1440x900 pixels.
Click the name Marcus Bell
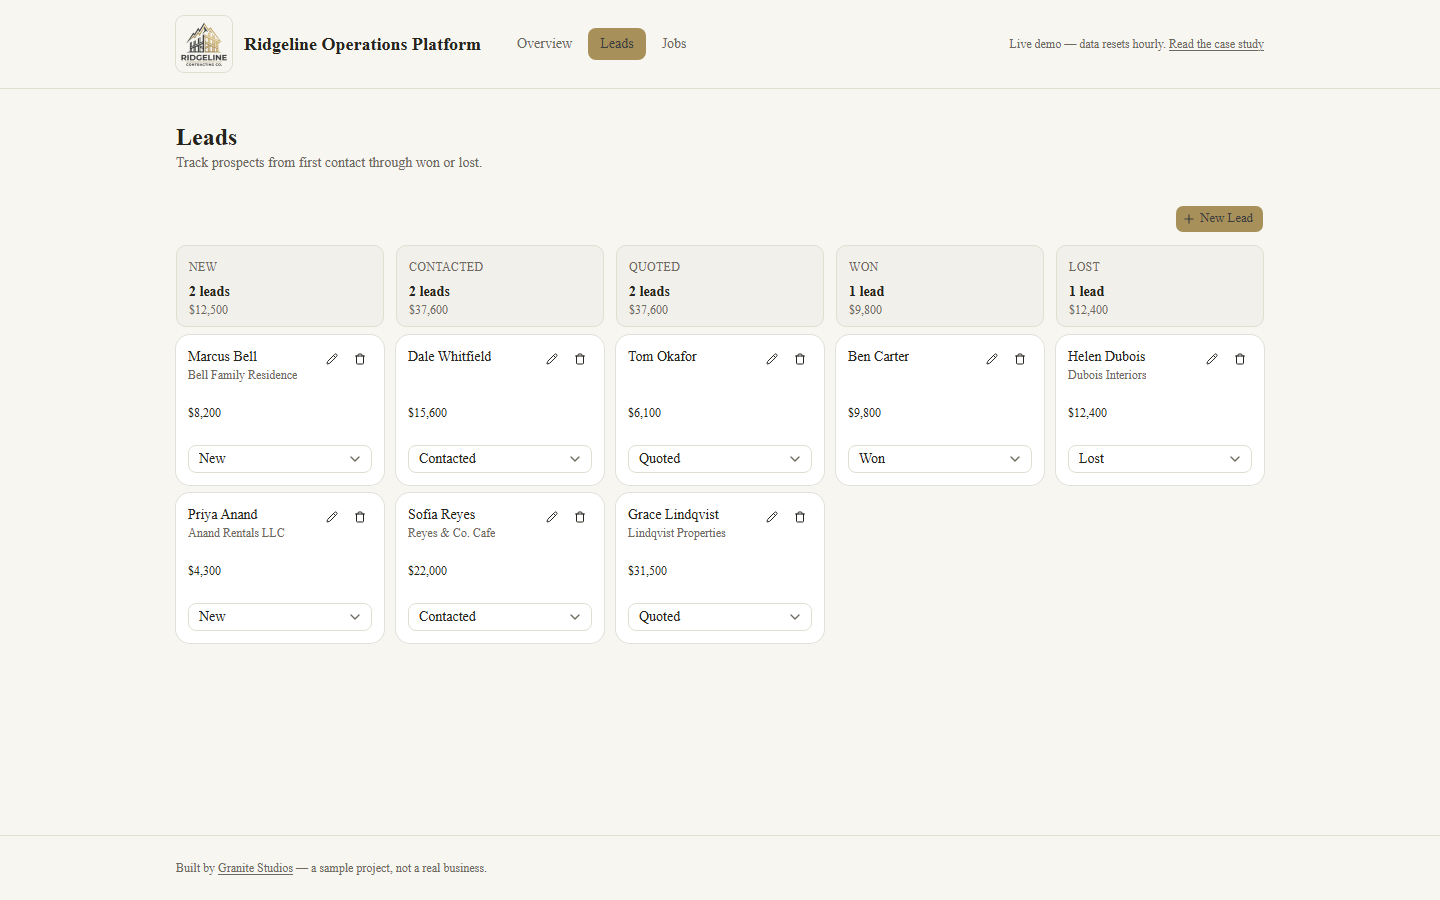pos(222,357)
